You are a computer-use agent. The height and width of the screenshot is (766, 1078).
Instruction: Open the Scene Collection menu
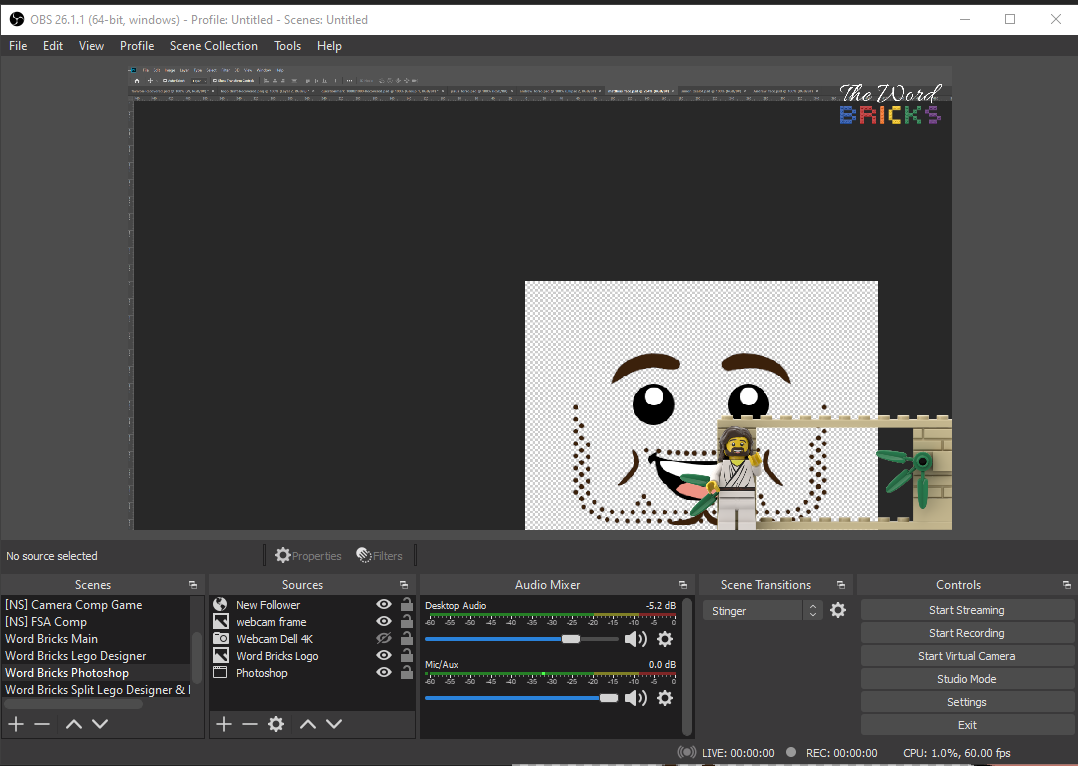(213, 46)
